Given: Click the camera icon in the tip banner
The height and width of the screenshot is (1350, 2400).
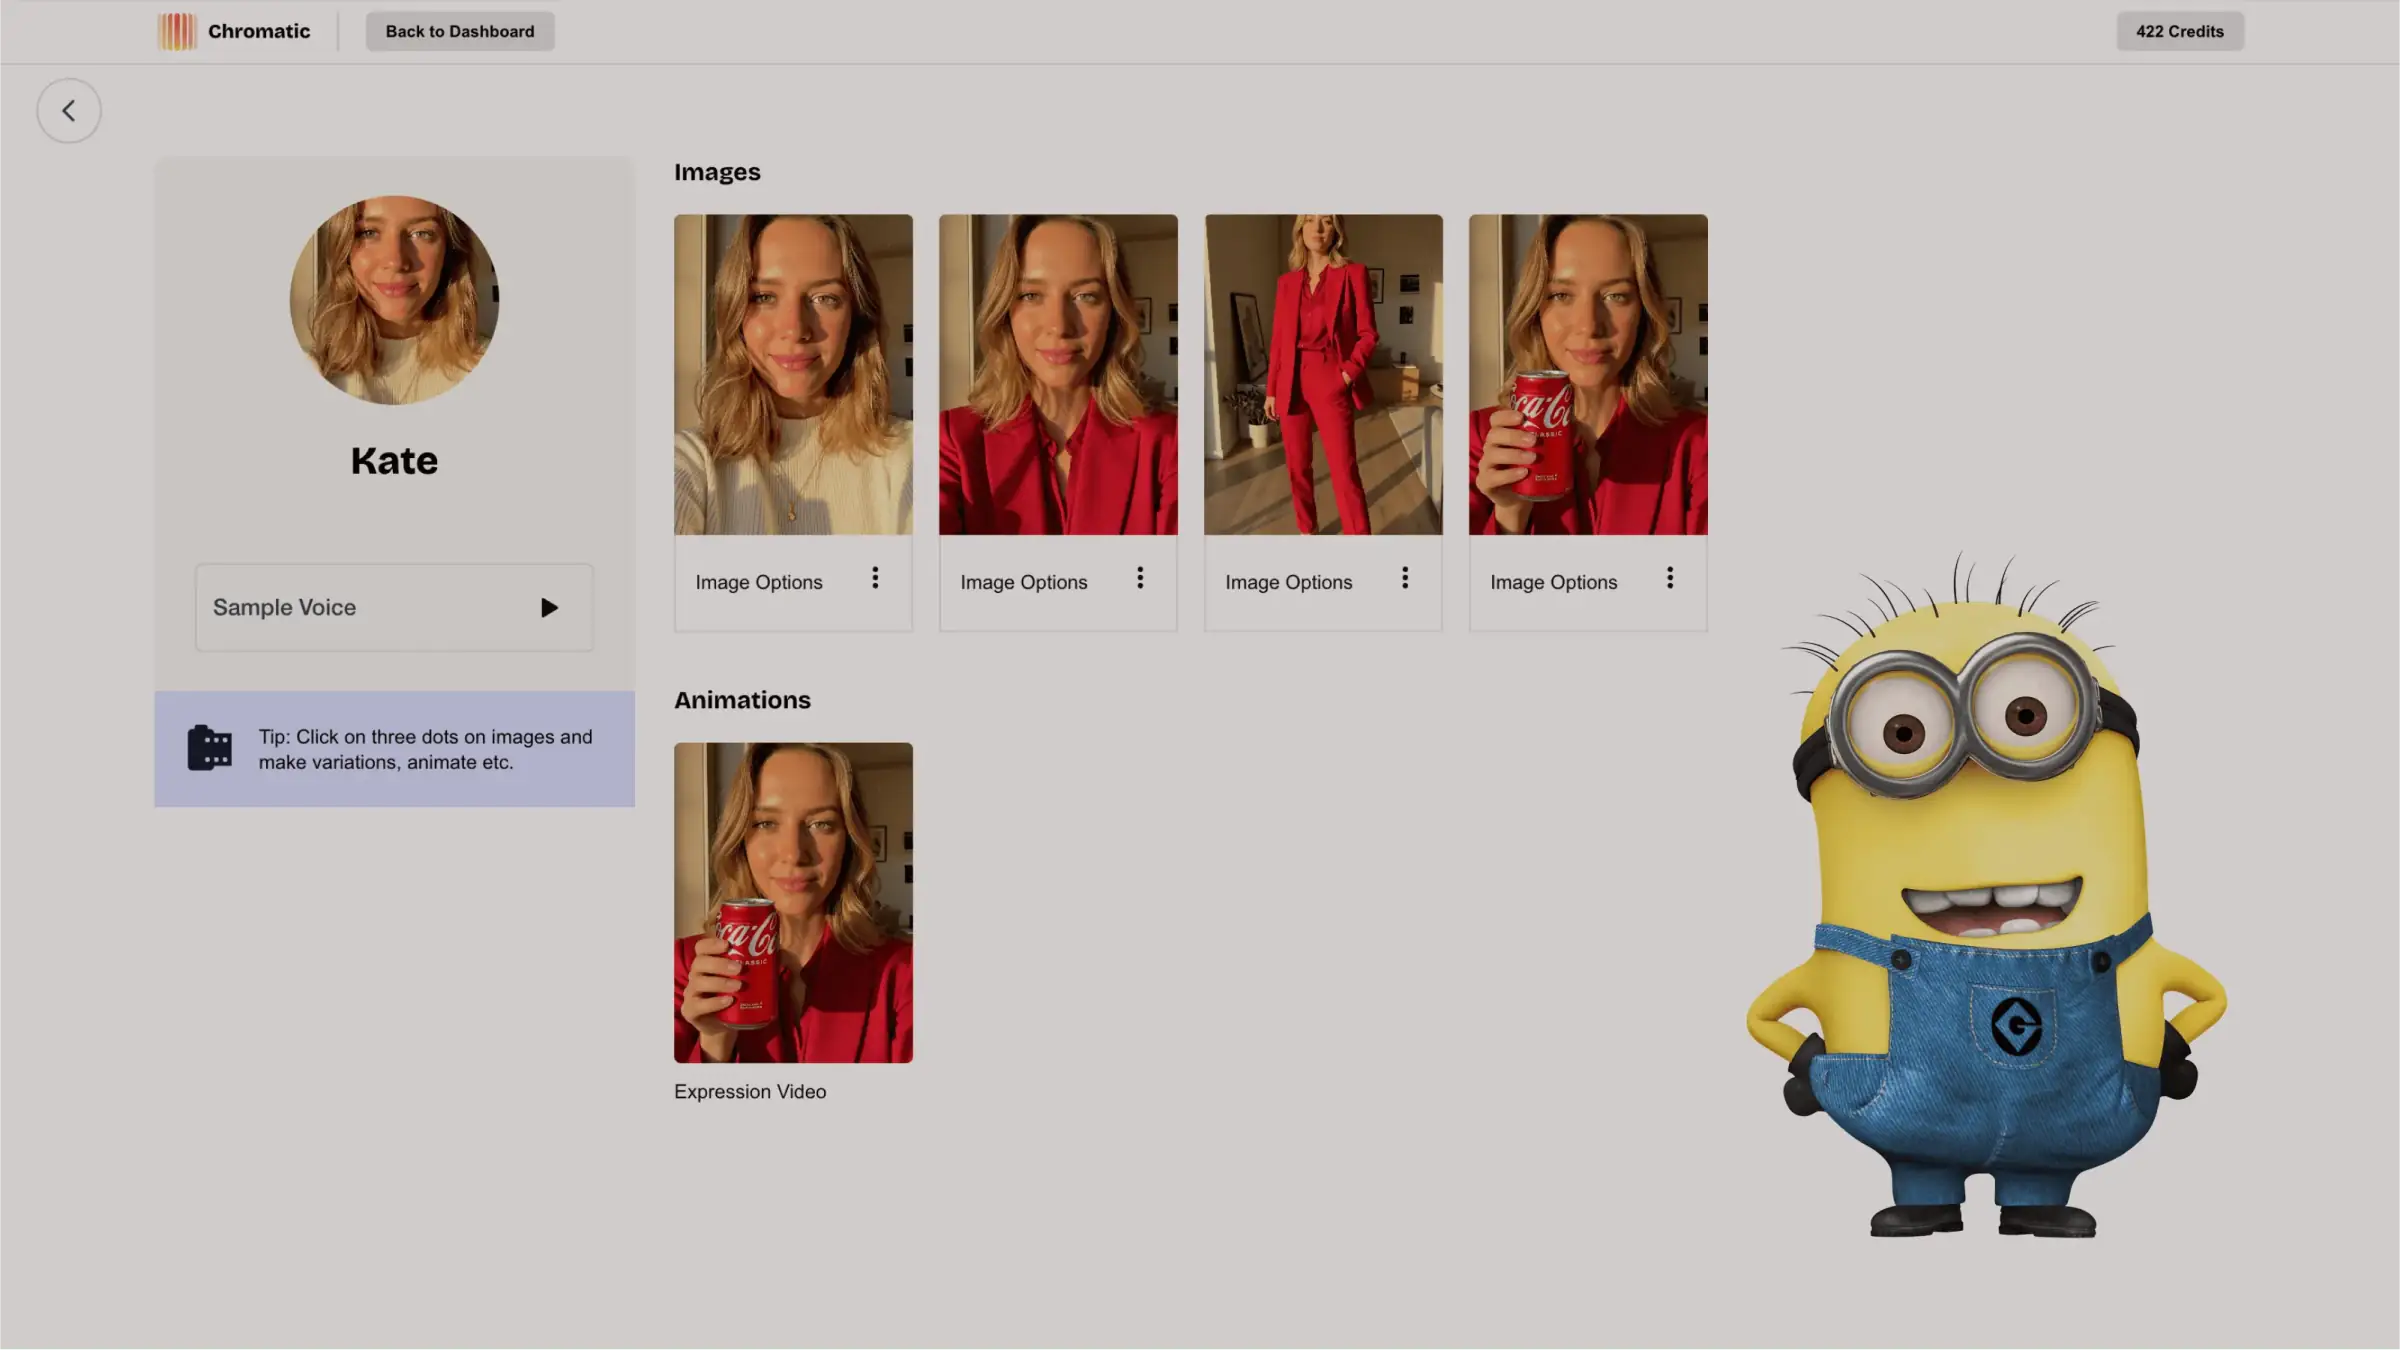Looking at the screenshot, I should tap(208, 748).
